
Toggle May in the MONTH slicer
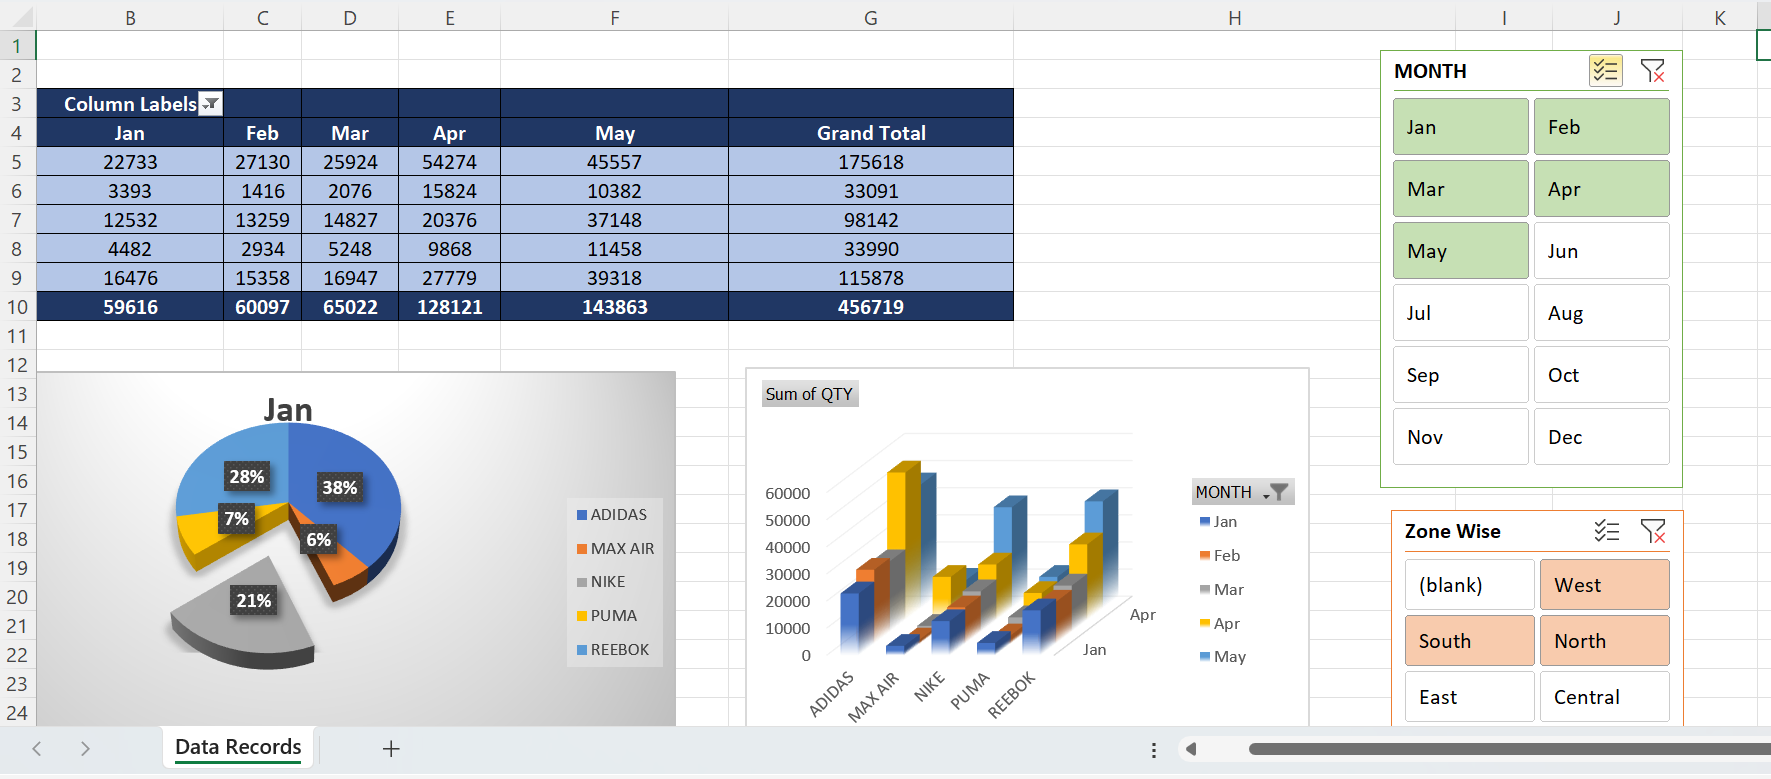coord(1461,251)
